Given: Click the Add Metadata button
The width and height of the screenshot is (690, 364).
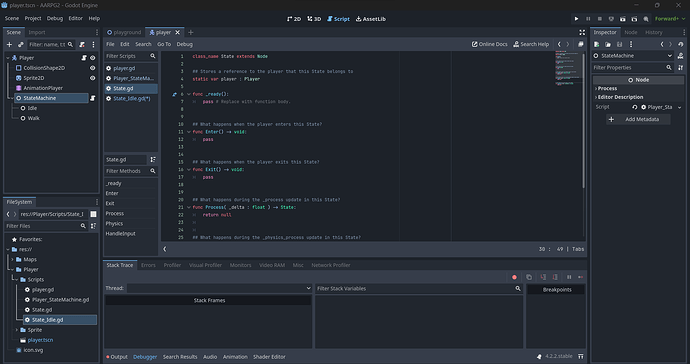Looking at the screenshot, I should (638, 119).
